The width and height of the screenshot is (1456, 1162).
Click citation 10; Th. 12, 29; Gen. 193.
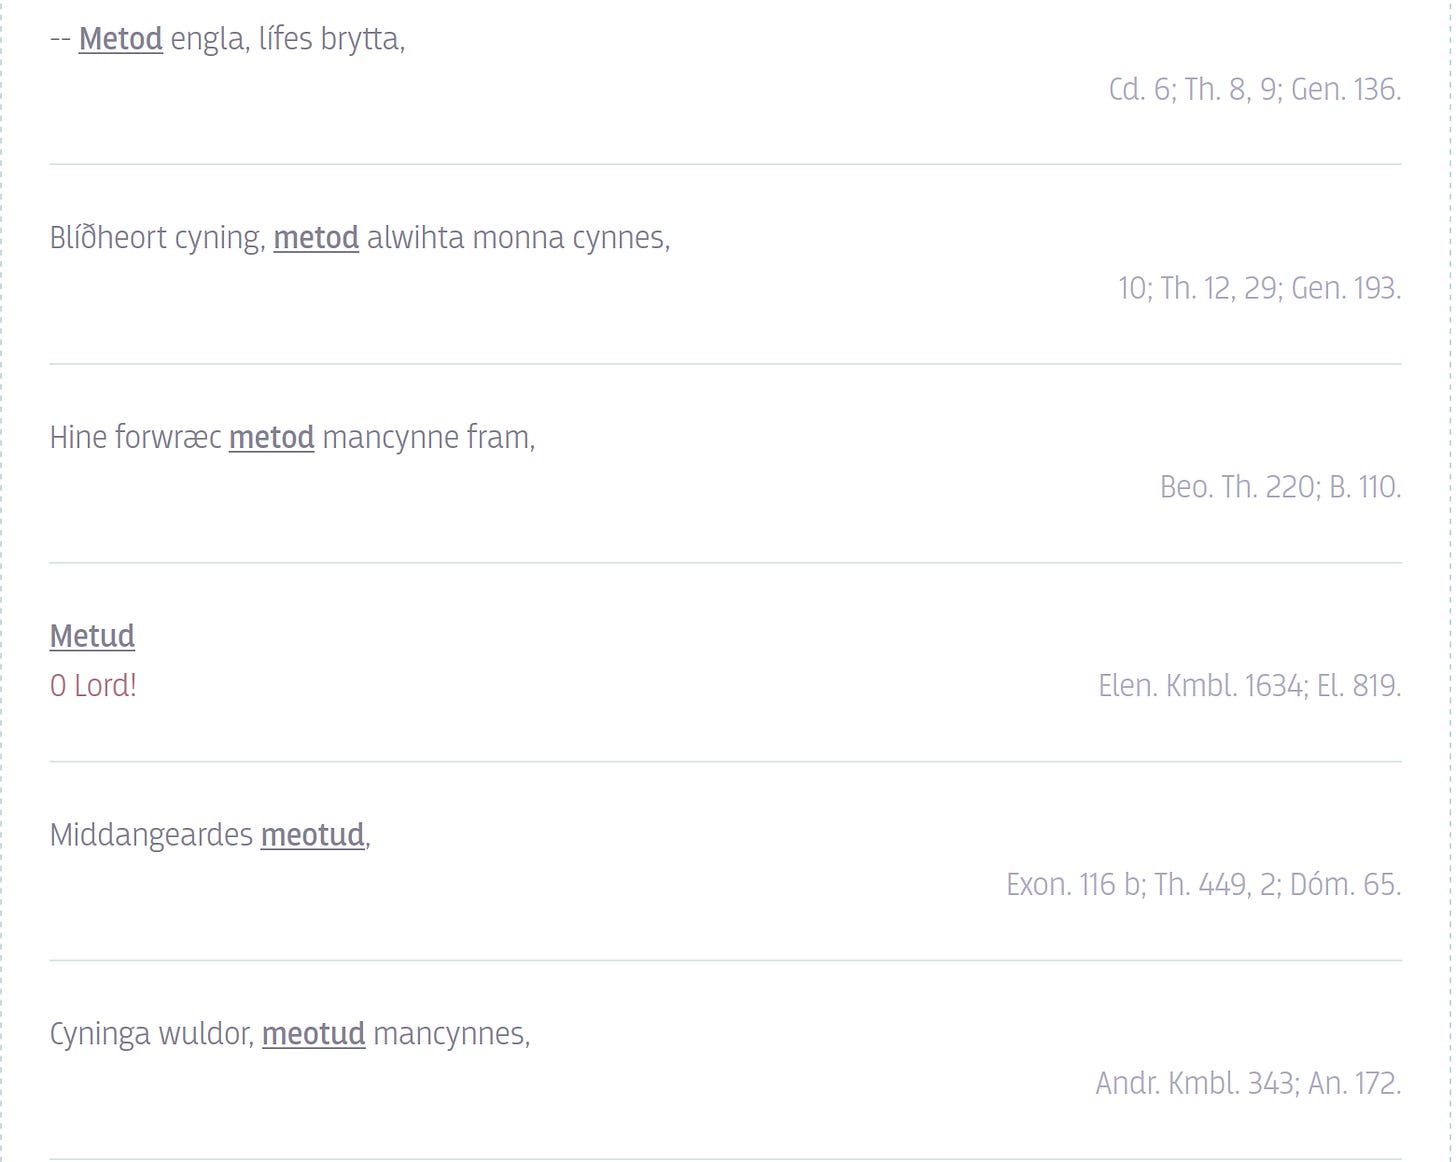pos(1259,288)
